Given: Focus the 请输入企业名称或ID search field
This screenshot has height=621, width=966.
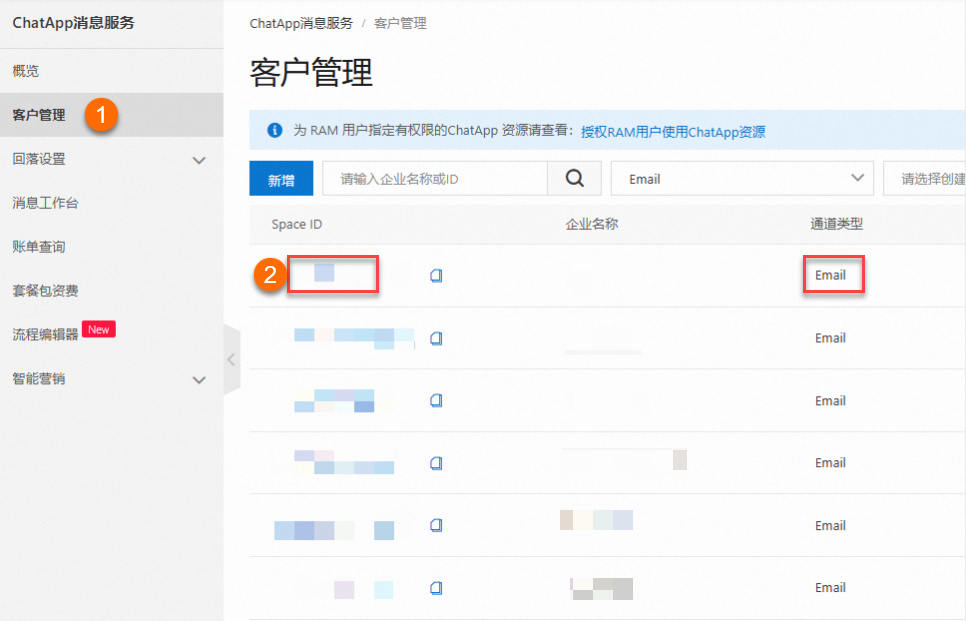Looking at the screenshot, I should click(x=435, y=179).
